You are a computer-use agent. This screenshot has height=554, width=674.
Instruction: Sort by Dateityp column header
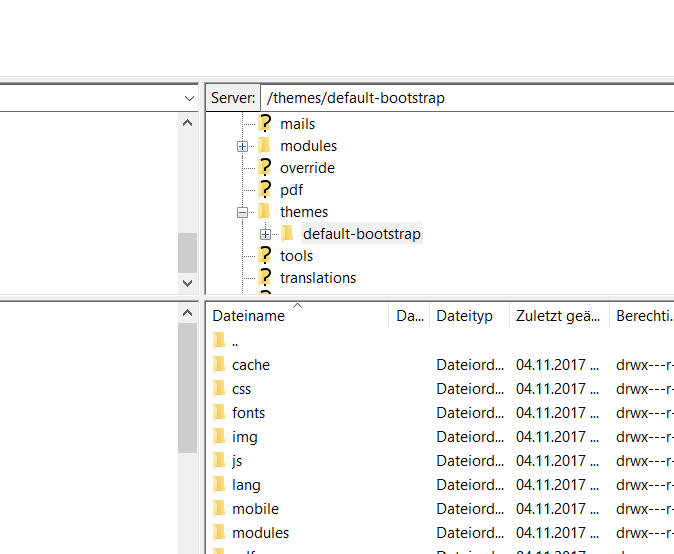469,315
